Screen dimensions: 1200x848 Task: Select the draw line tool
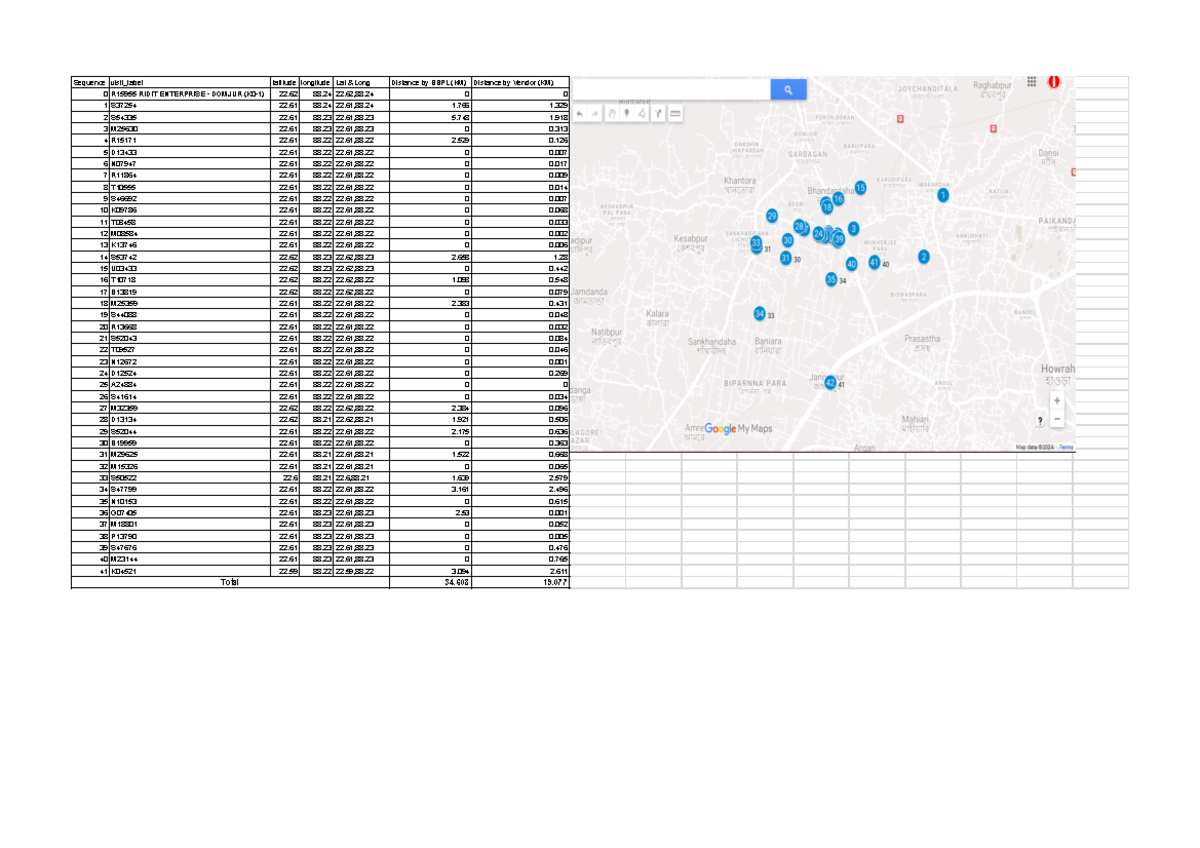click(x=642, y=114)
